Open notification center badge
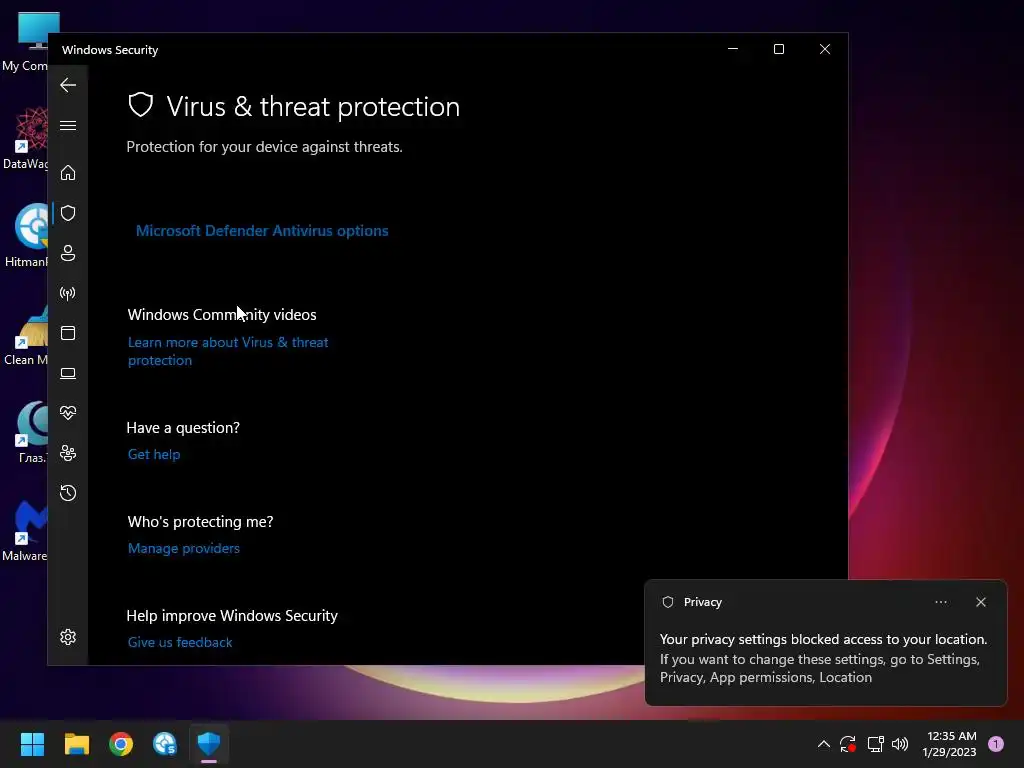 (x=996, y=744)
